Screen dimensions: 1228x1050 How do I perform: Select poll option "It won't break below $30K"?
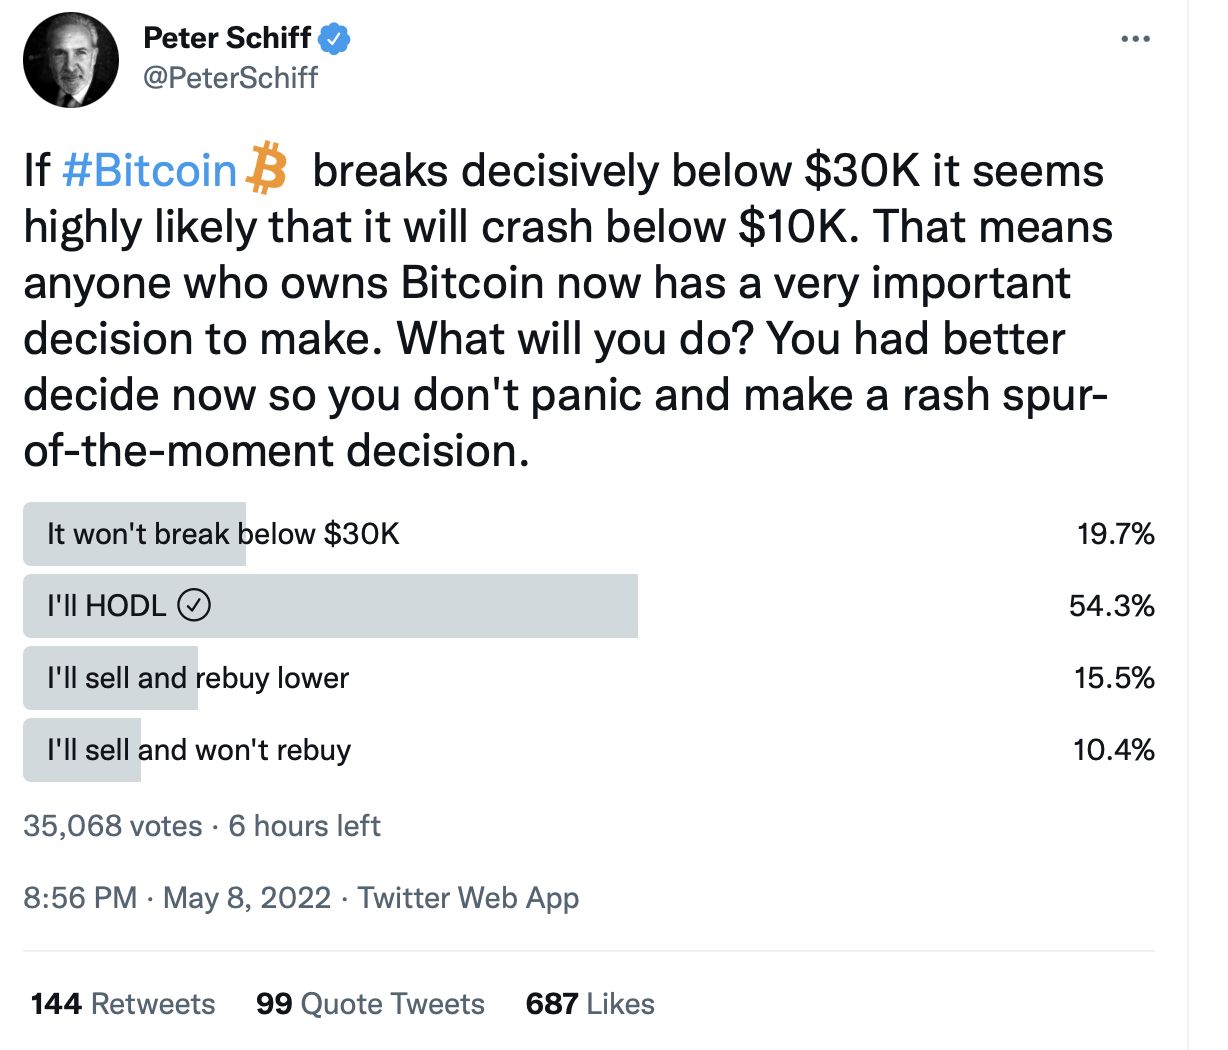[223, 534]
